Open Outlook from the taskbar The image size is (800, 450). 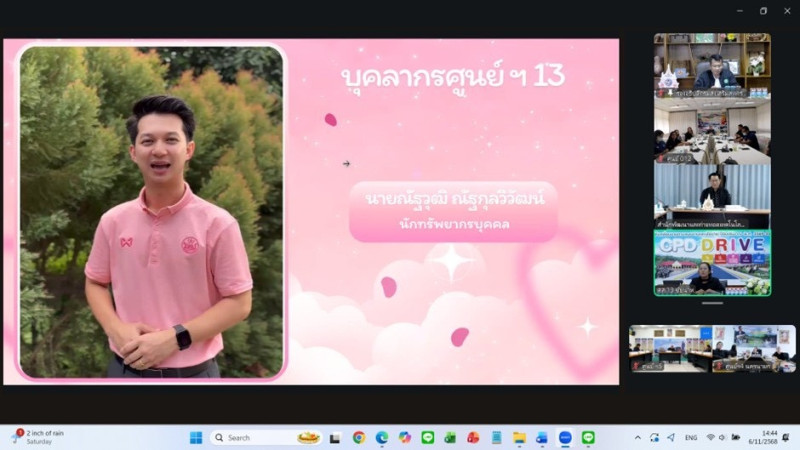click(542, 438)
